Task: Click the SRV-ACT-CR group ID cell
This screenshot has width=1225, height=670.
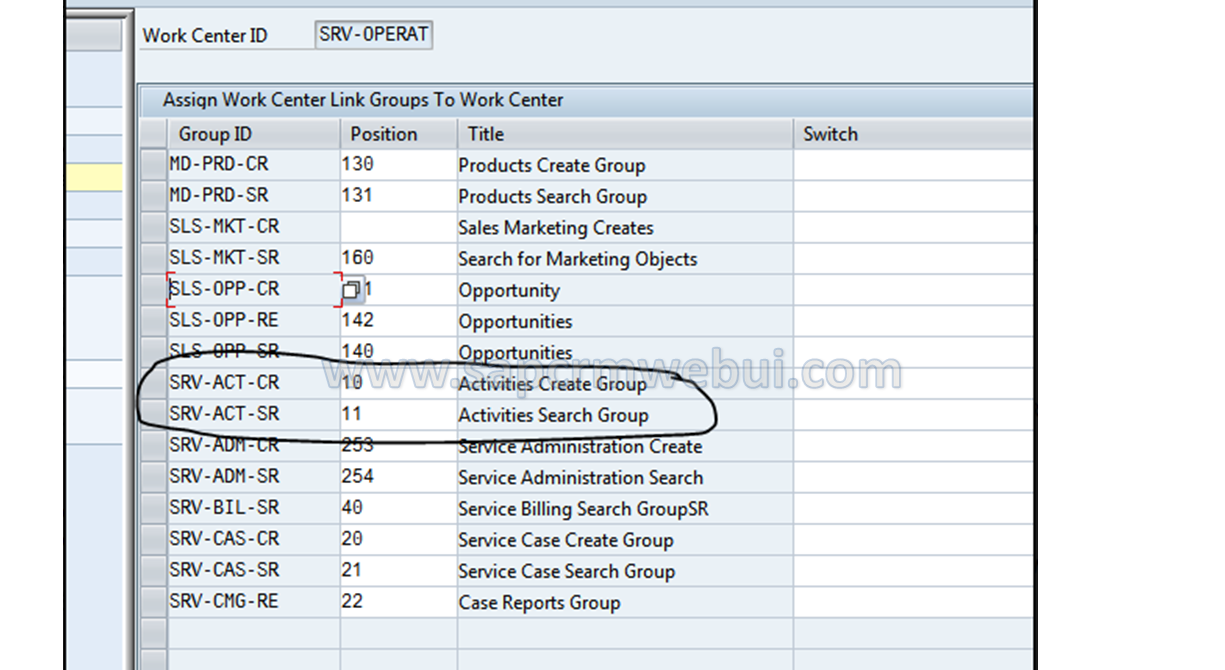Action: (x=254, y=383)
